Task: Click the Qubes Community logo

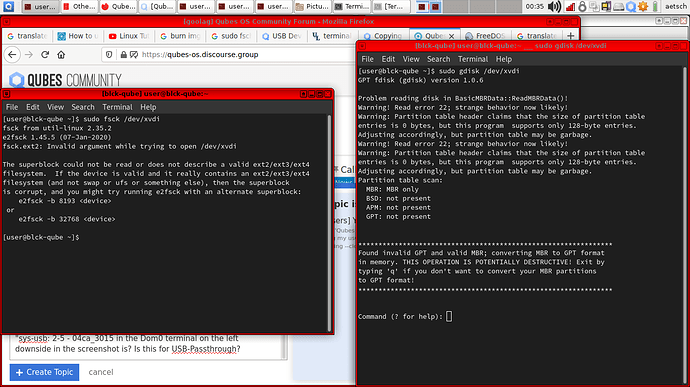Action: [x=65, y=80]
